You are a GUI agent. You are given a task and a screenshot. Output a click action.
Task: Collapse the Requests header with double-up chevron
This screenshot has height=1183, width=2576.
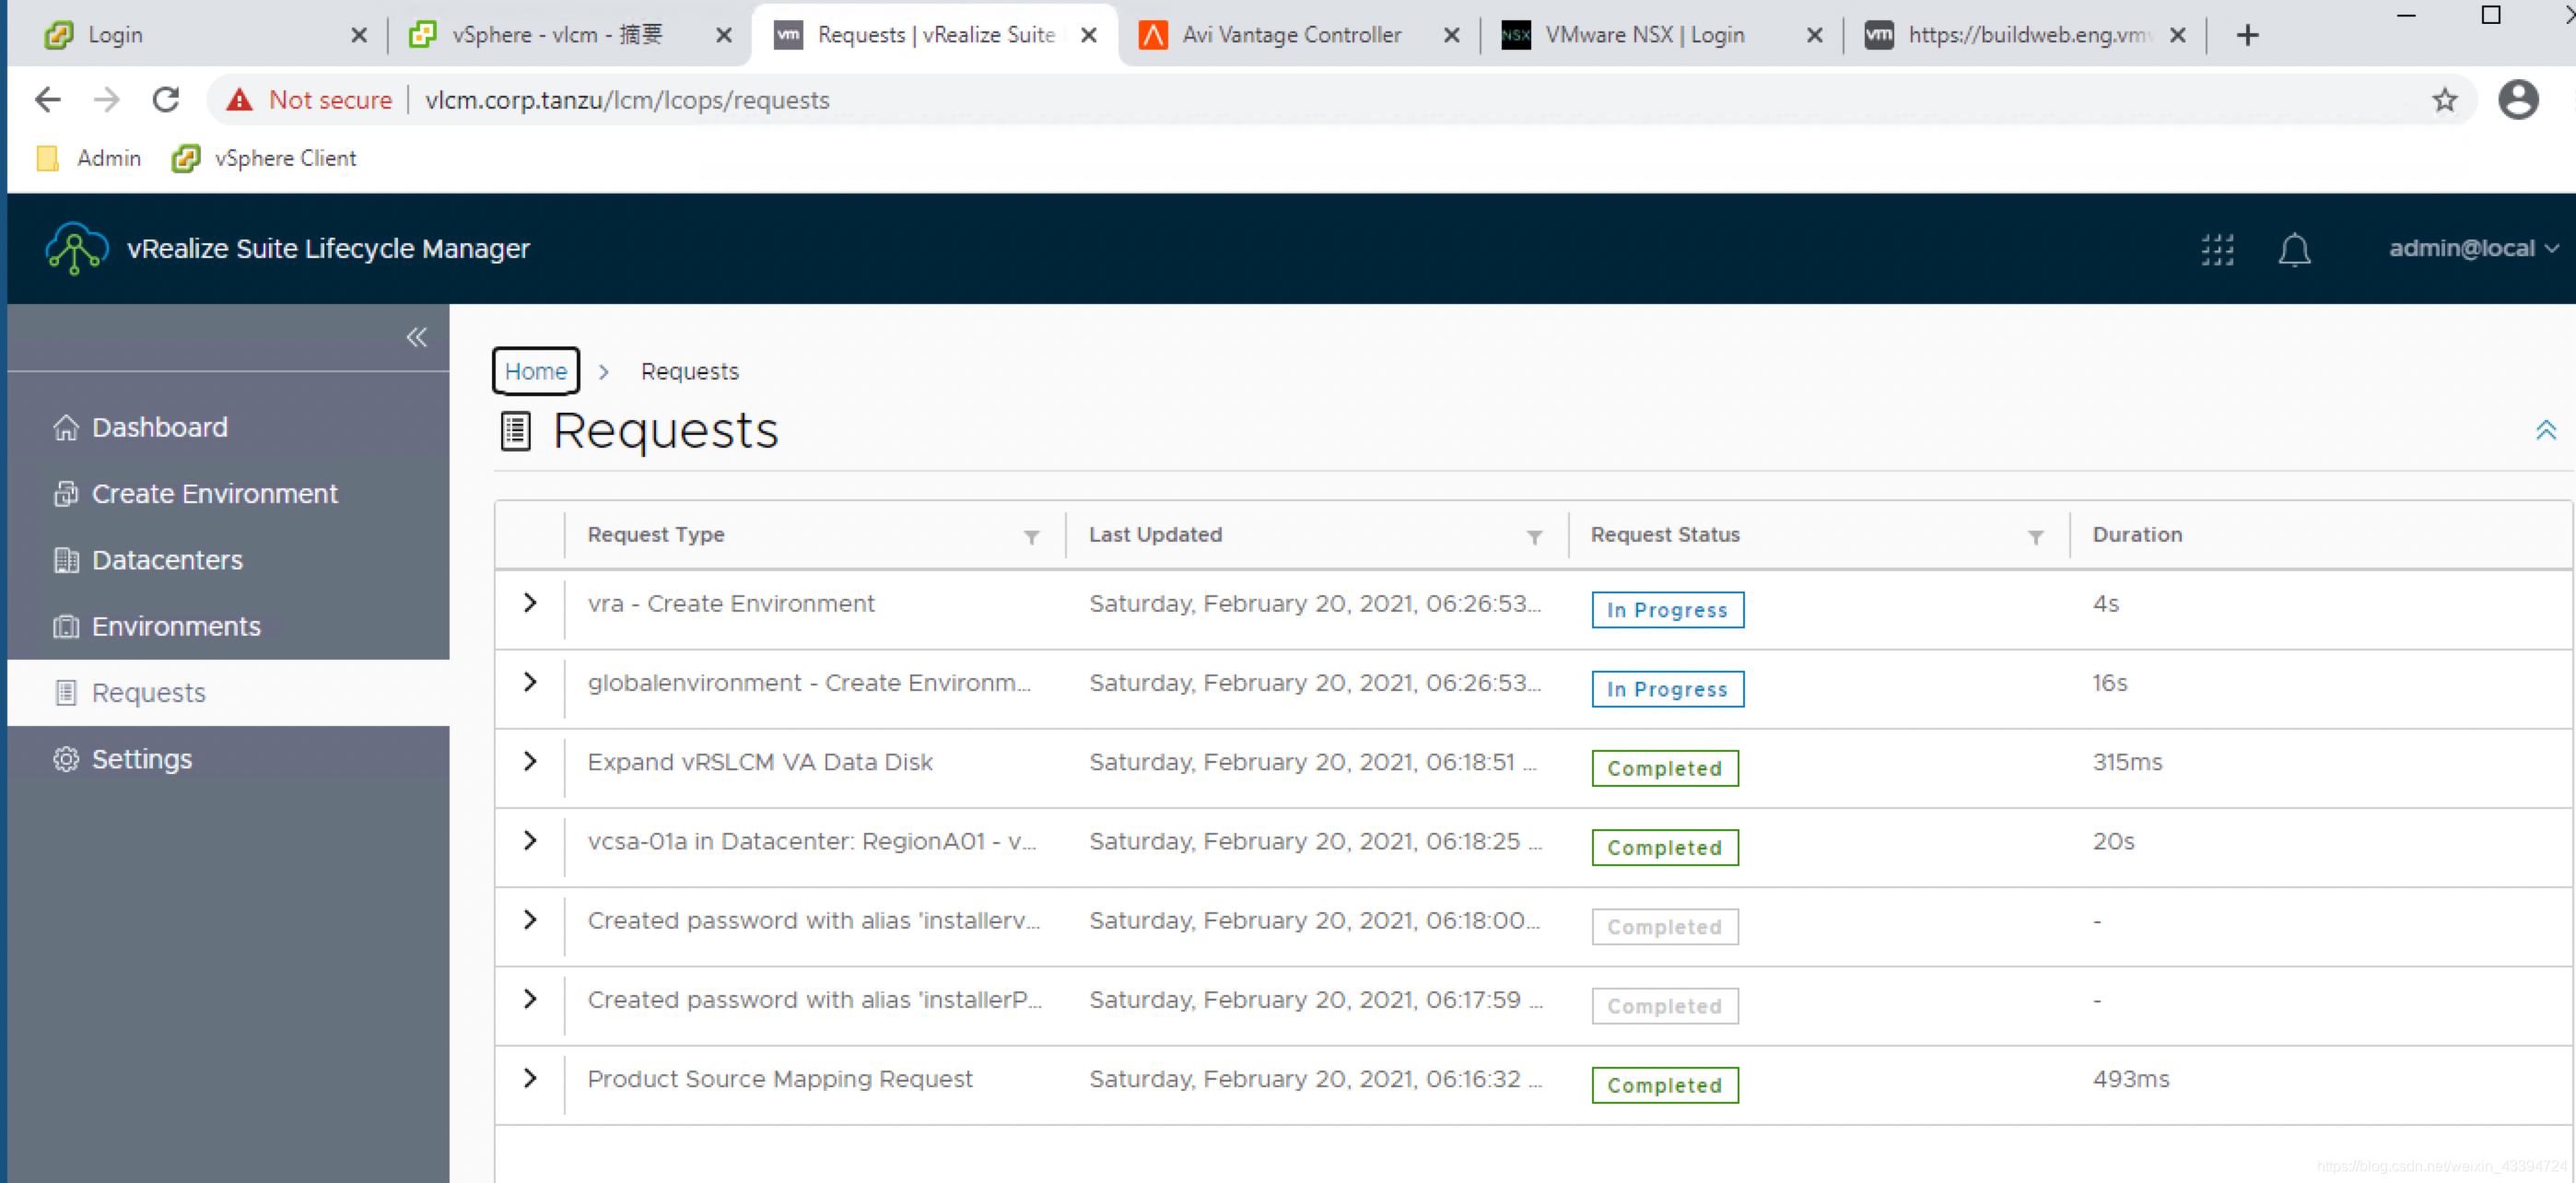(x=2545, y=430)
